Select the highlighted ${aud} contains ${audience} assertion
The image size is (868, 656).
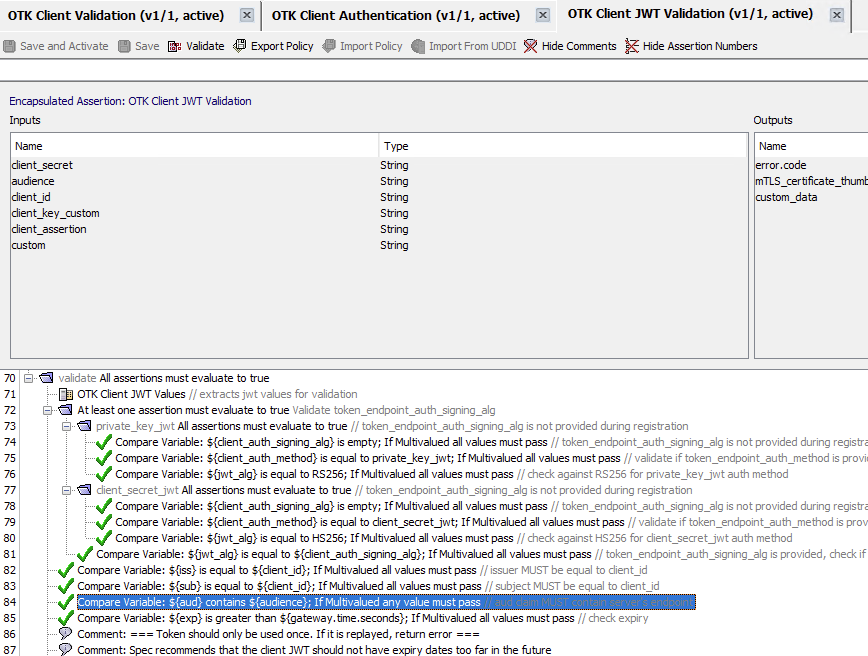386,602
